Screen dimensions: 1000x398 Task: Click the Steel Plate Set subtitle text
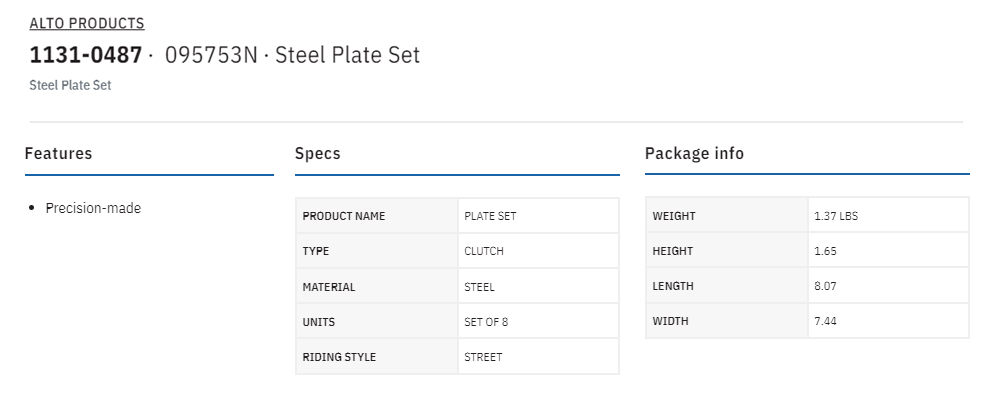[70, 85]
